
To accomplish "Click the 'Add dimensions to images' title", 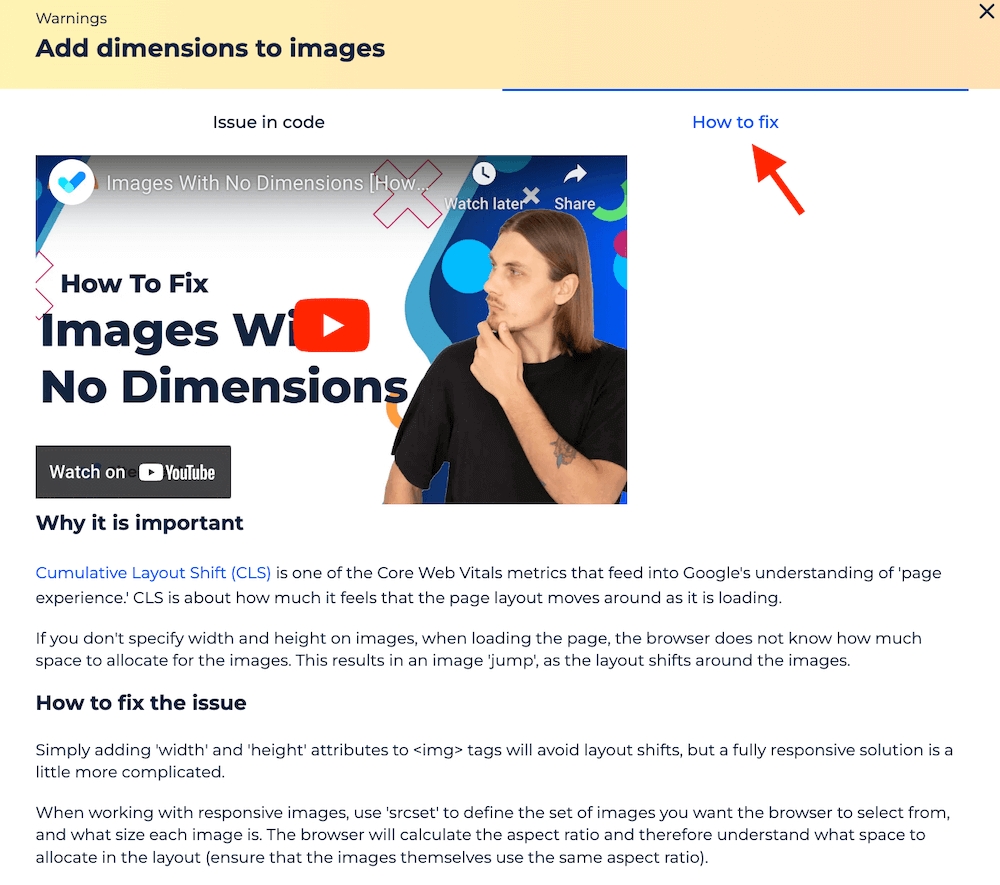I will point(210,48).
